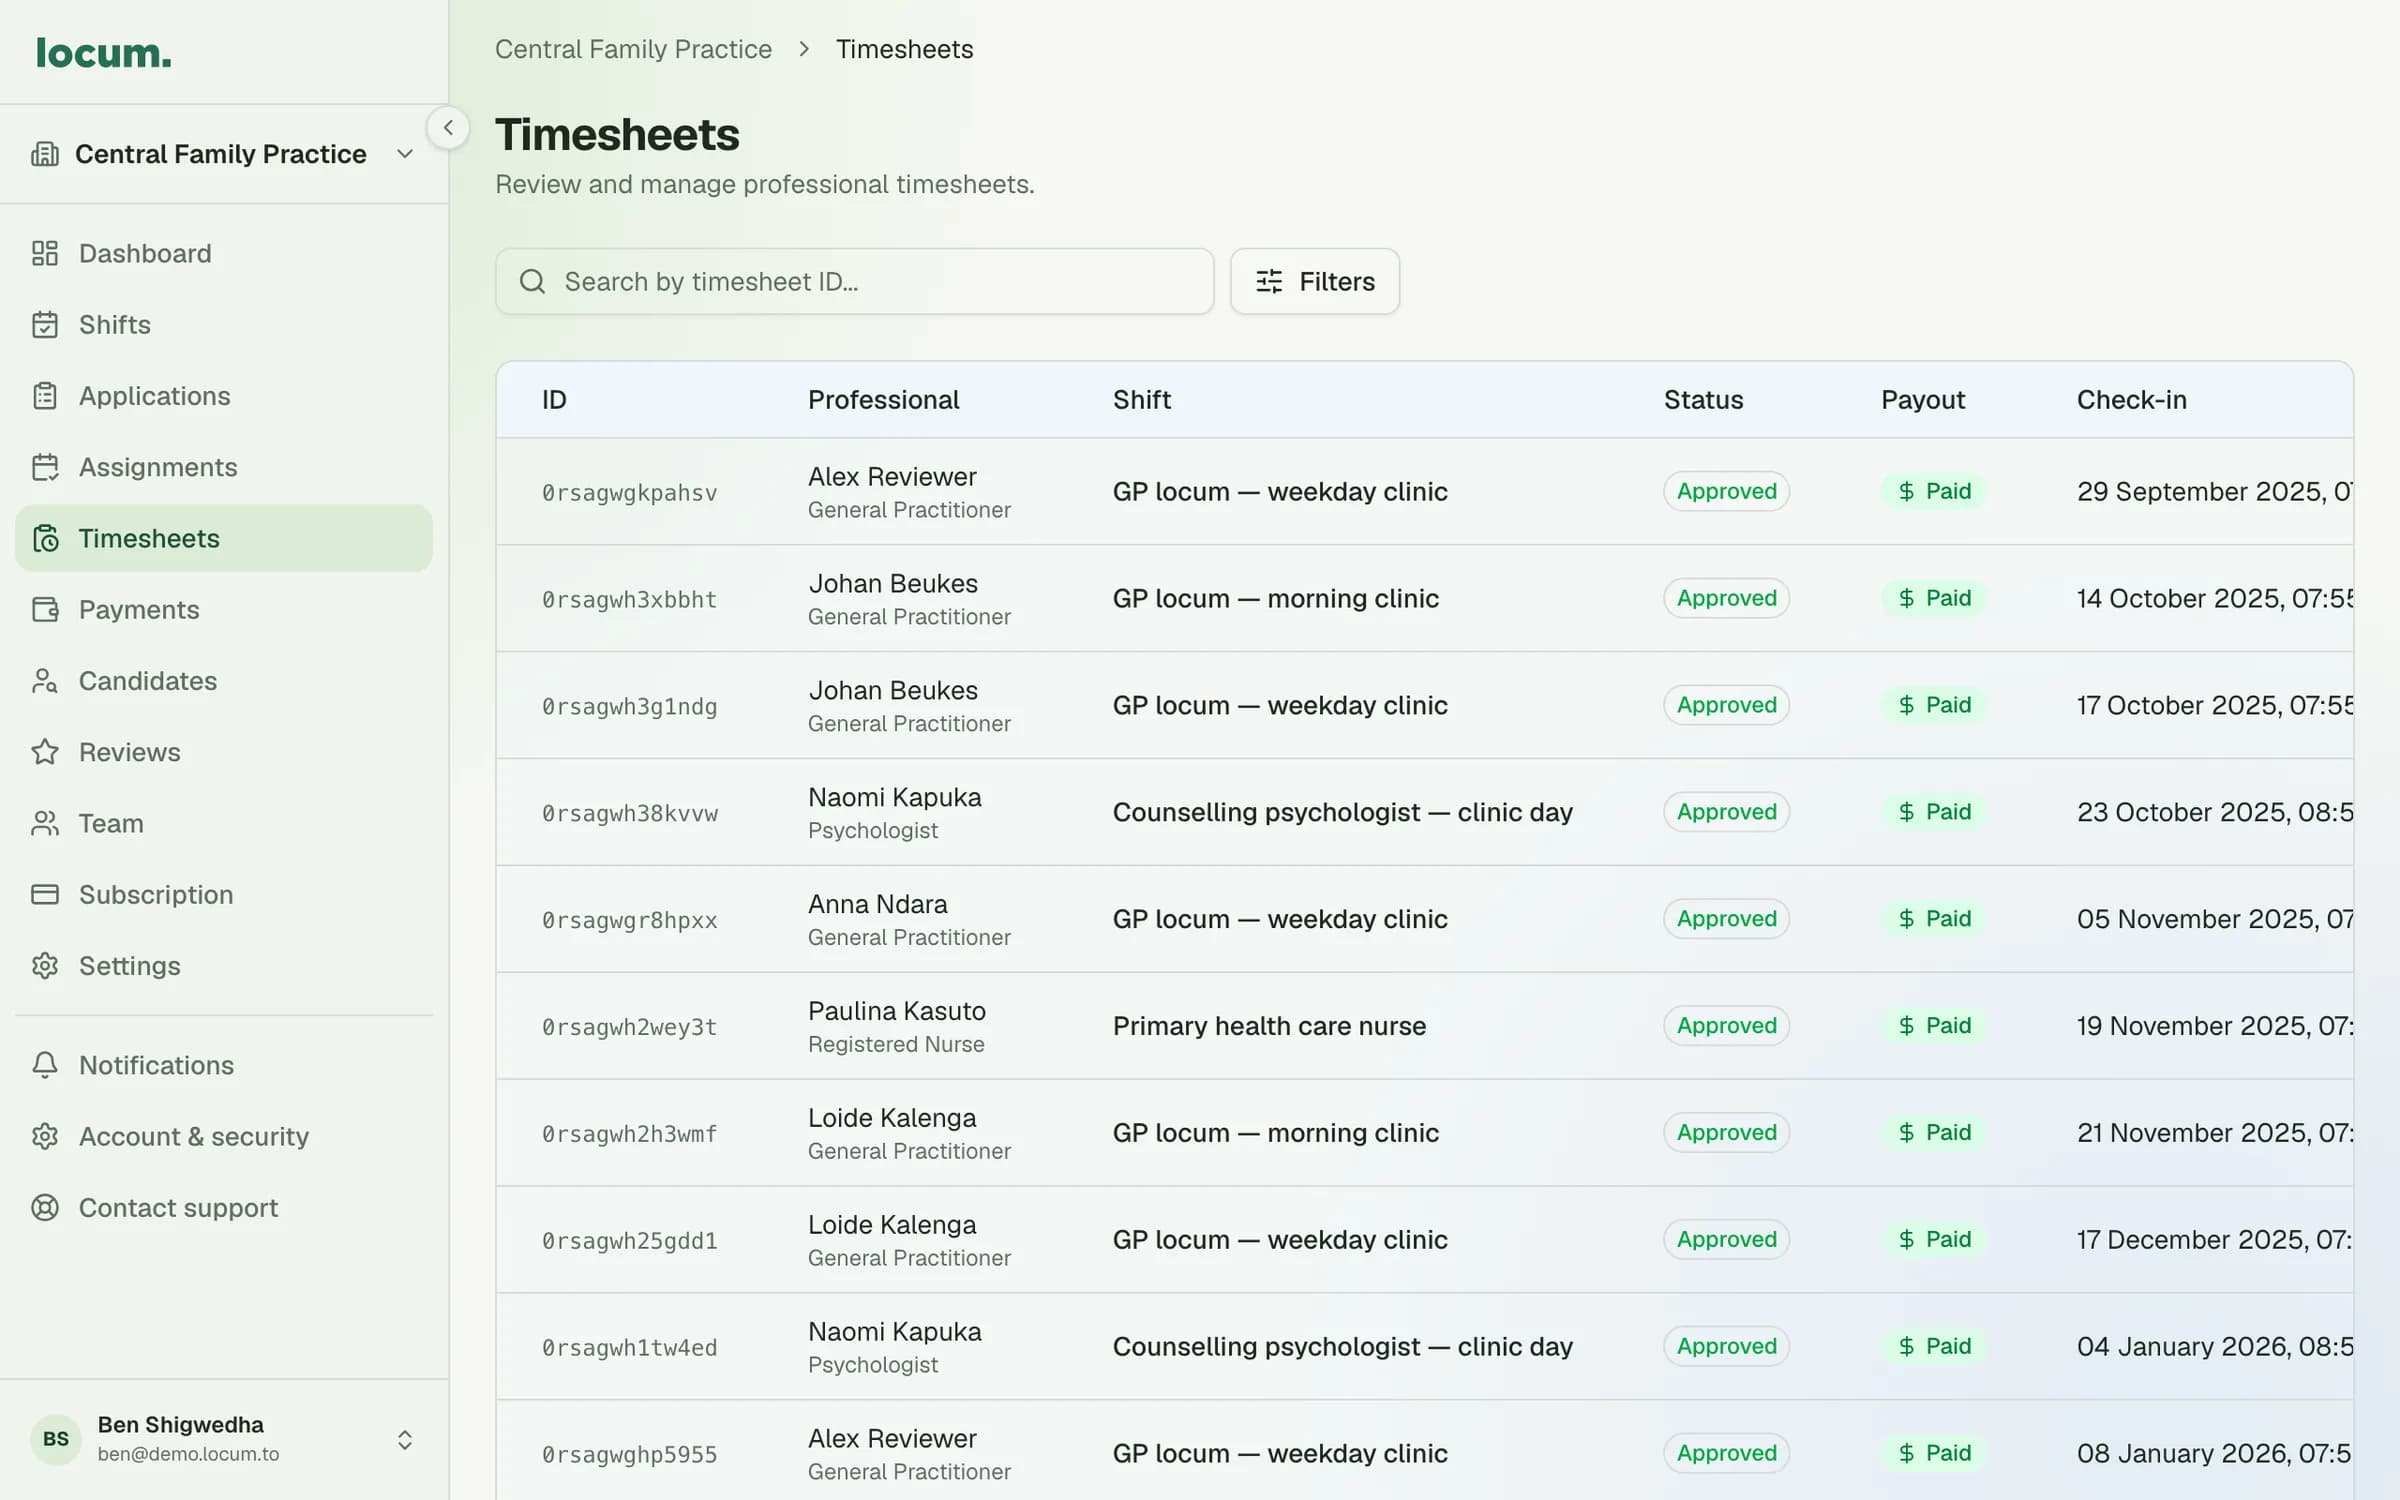The width and height of the screenshot is (2400, 1500).
Task: Click the ID column header
Action: 554,400
